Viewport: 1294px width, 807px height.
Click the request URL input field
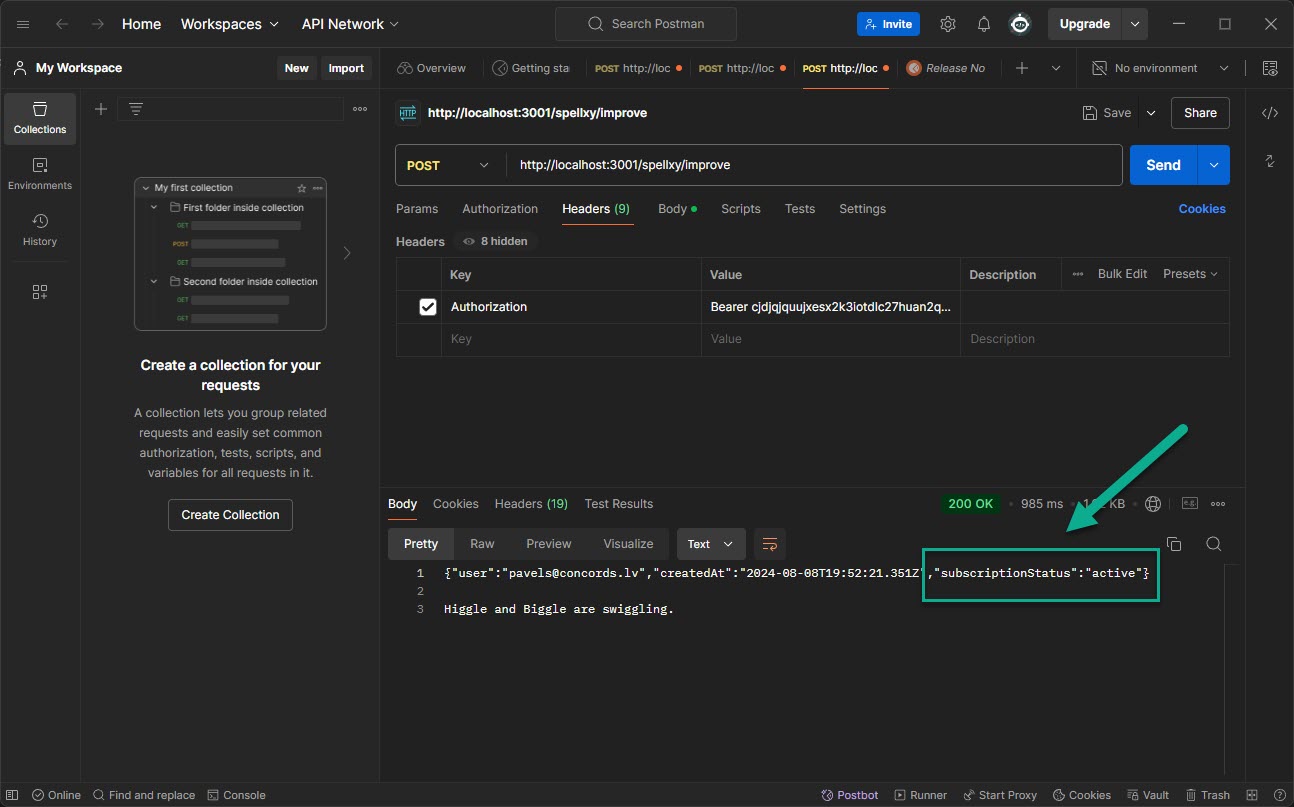[814, 165]
